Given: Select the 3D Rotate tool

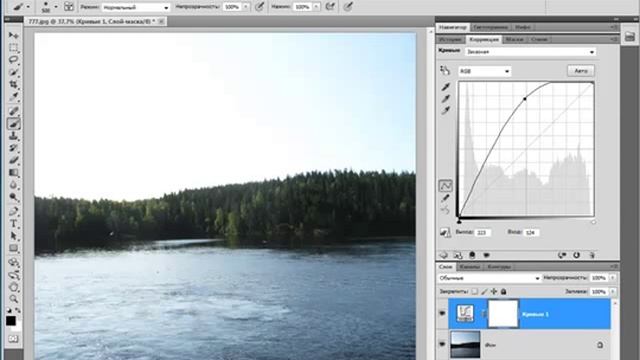Looking at the screenshot, I should point(13,262).
